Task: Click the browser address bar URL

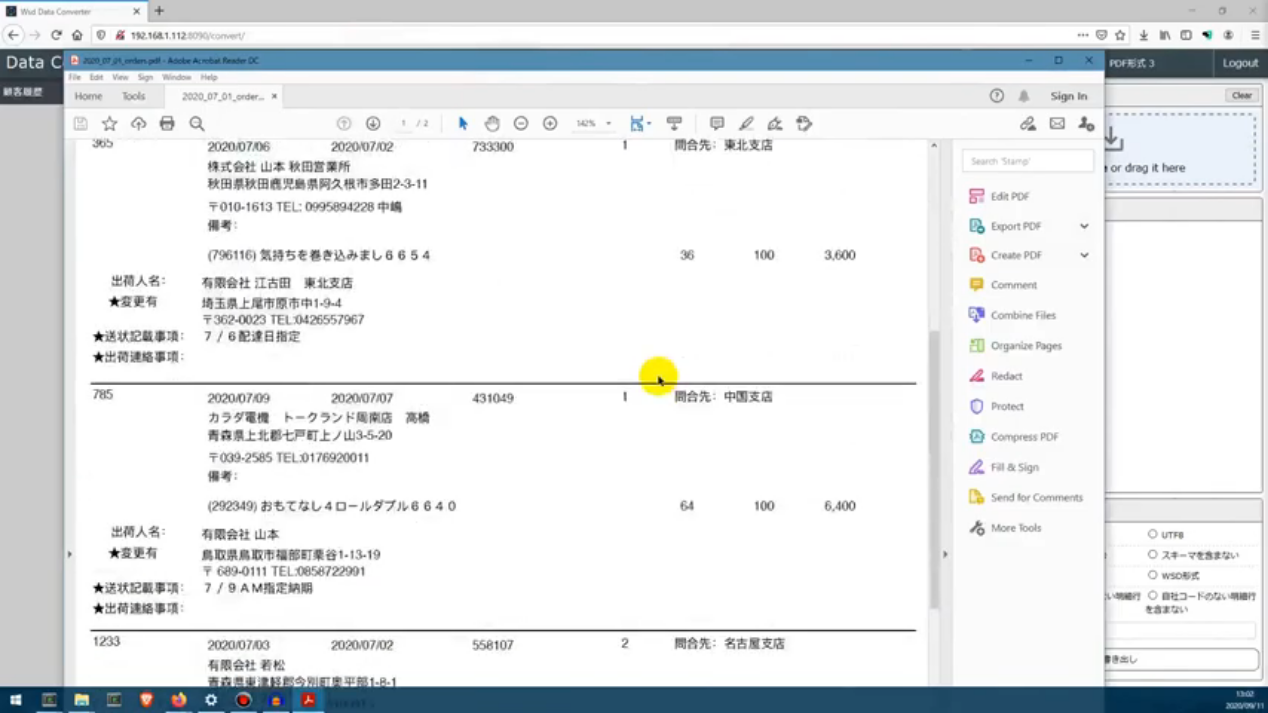Action: click(x=188, y=35)
